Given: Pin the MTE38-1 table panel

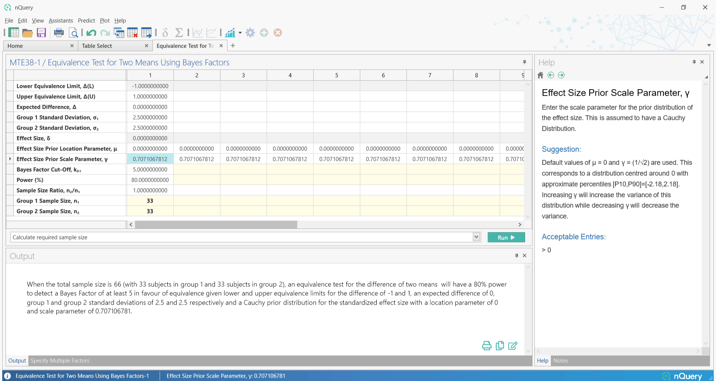Looking at the screenshot, I should pos(525,62).
